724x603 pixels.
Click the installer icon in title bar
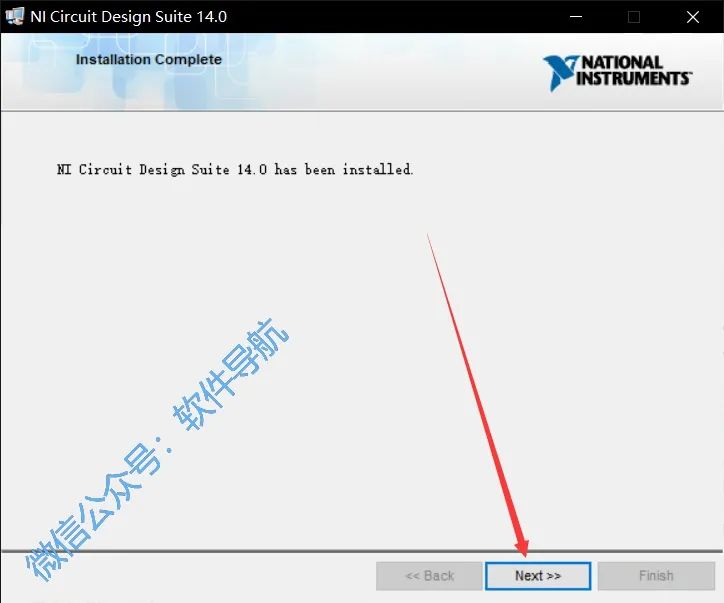14,17
